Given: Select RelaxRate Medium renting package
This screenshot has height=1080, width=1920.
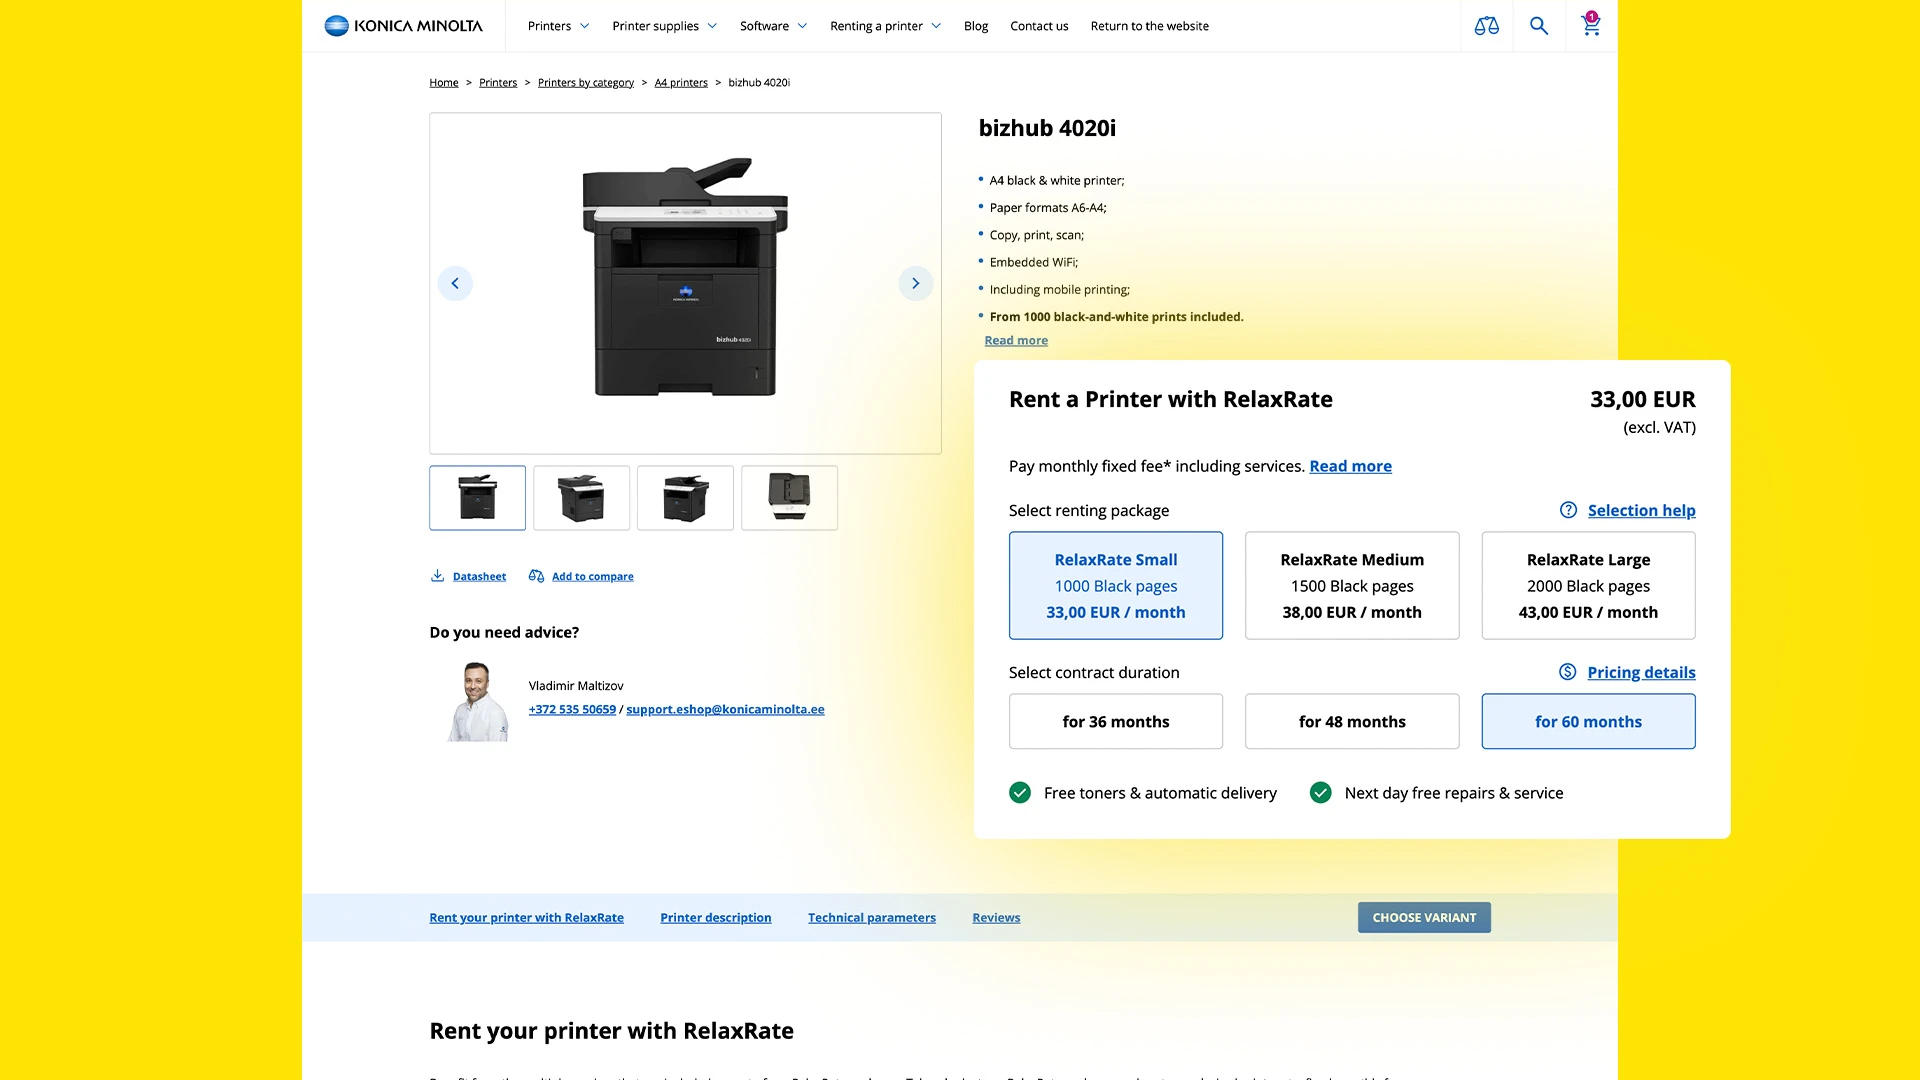Looking at the screenshot, I should coord(1351,585).
